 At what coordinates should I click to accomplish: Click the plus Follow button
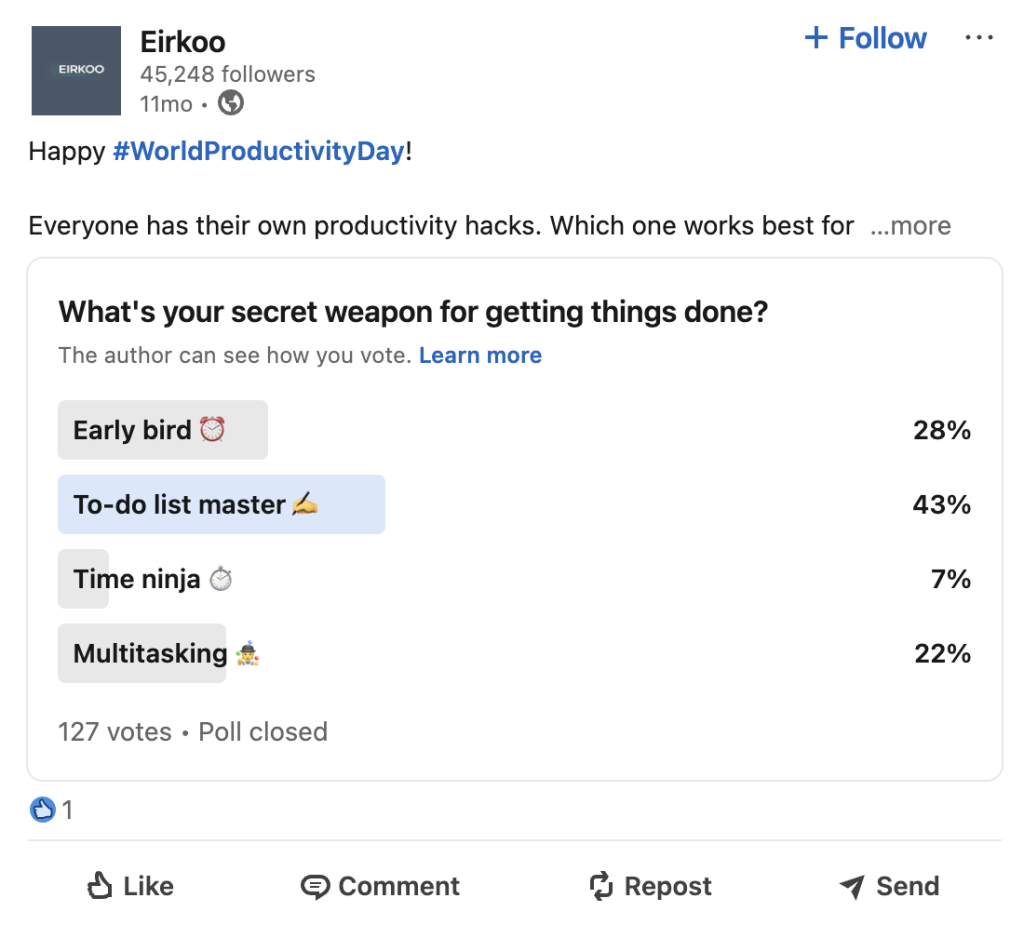click(x=865, y=39)
